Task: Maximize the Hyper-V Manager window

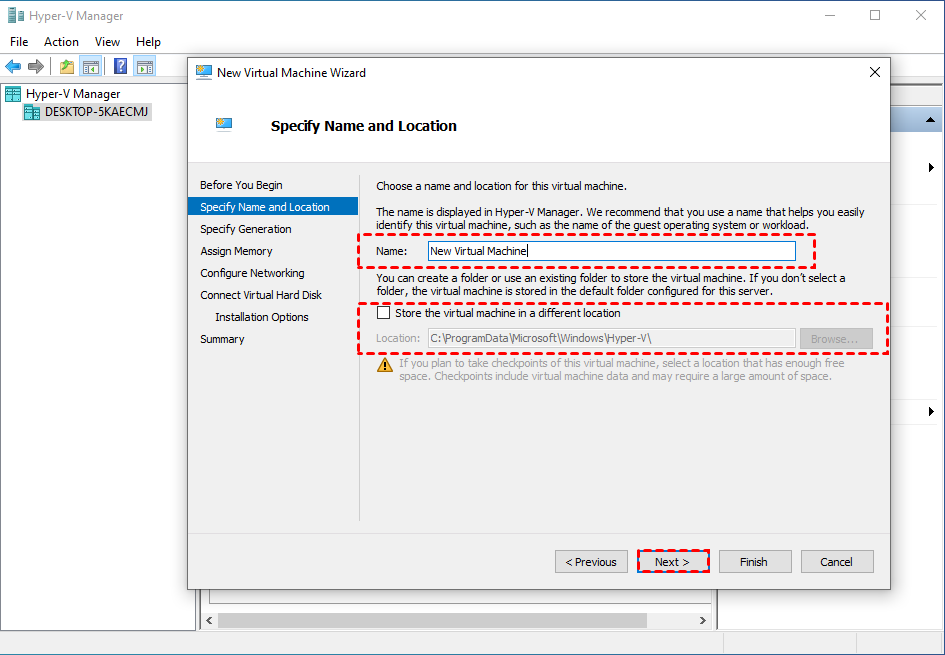Action: pyautogui.click(x=875, y=15)
